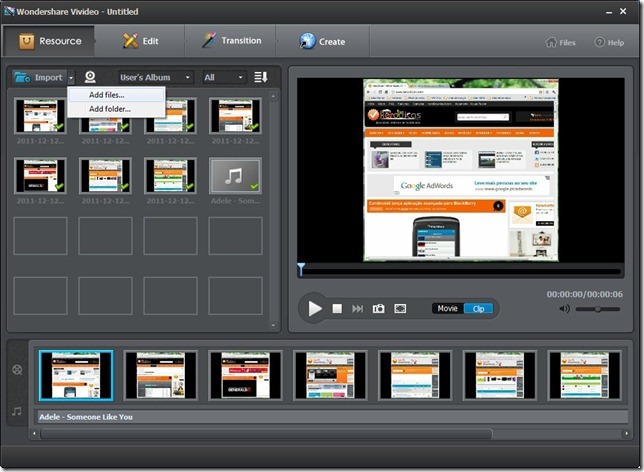
Task: Play the preview video
Action: [x=315, y=309]
